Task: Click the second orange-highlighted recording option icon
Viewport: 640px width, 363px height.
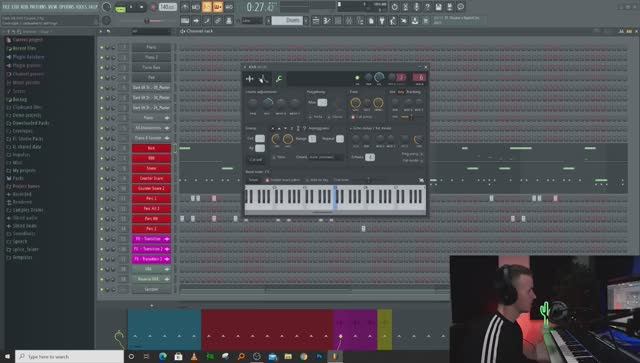Action: (218, 7)
